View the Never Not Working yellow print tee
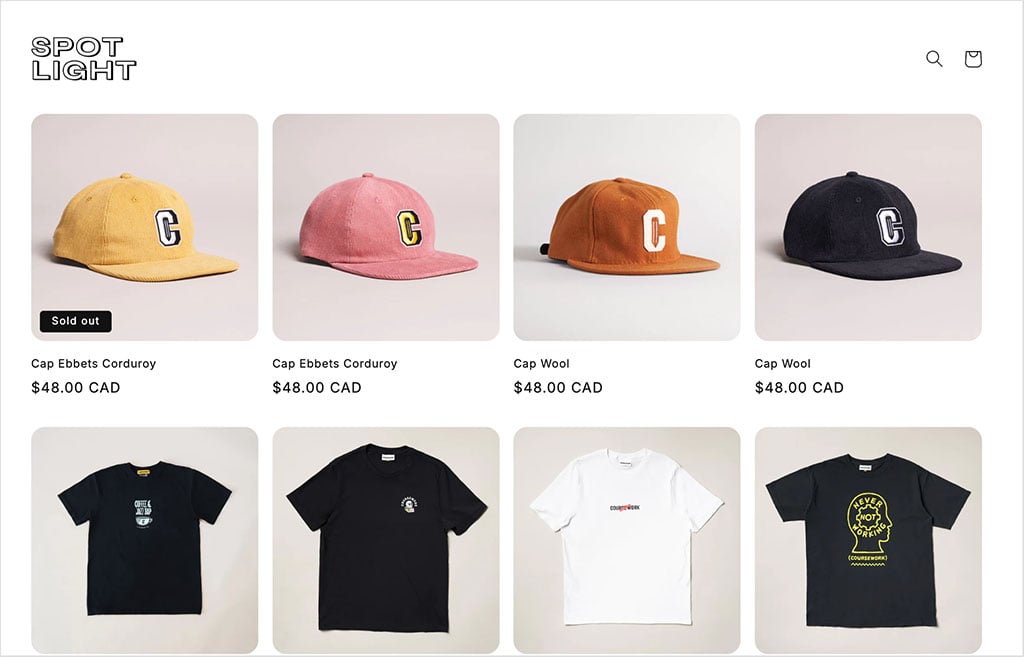The image size is (1024, 657). (x=868, y=540)
